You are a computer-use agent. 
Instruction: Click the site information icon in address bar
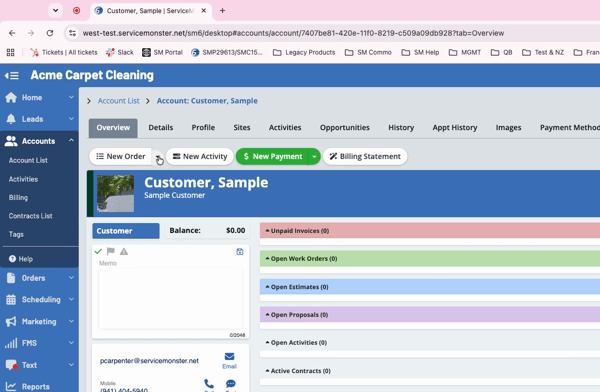pyautogui.click(x=72, y=33)
